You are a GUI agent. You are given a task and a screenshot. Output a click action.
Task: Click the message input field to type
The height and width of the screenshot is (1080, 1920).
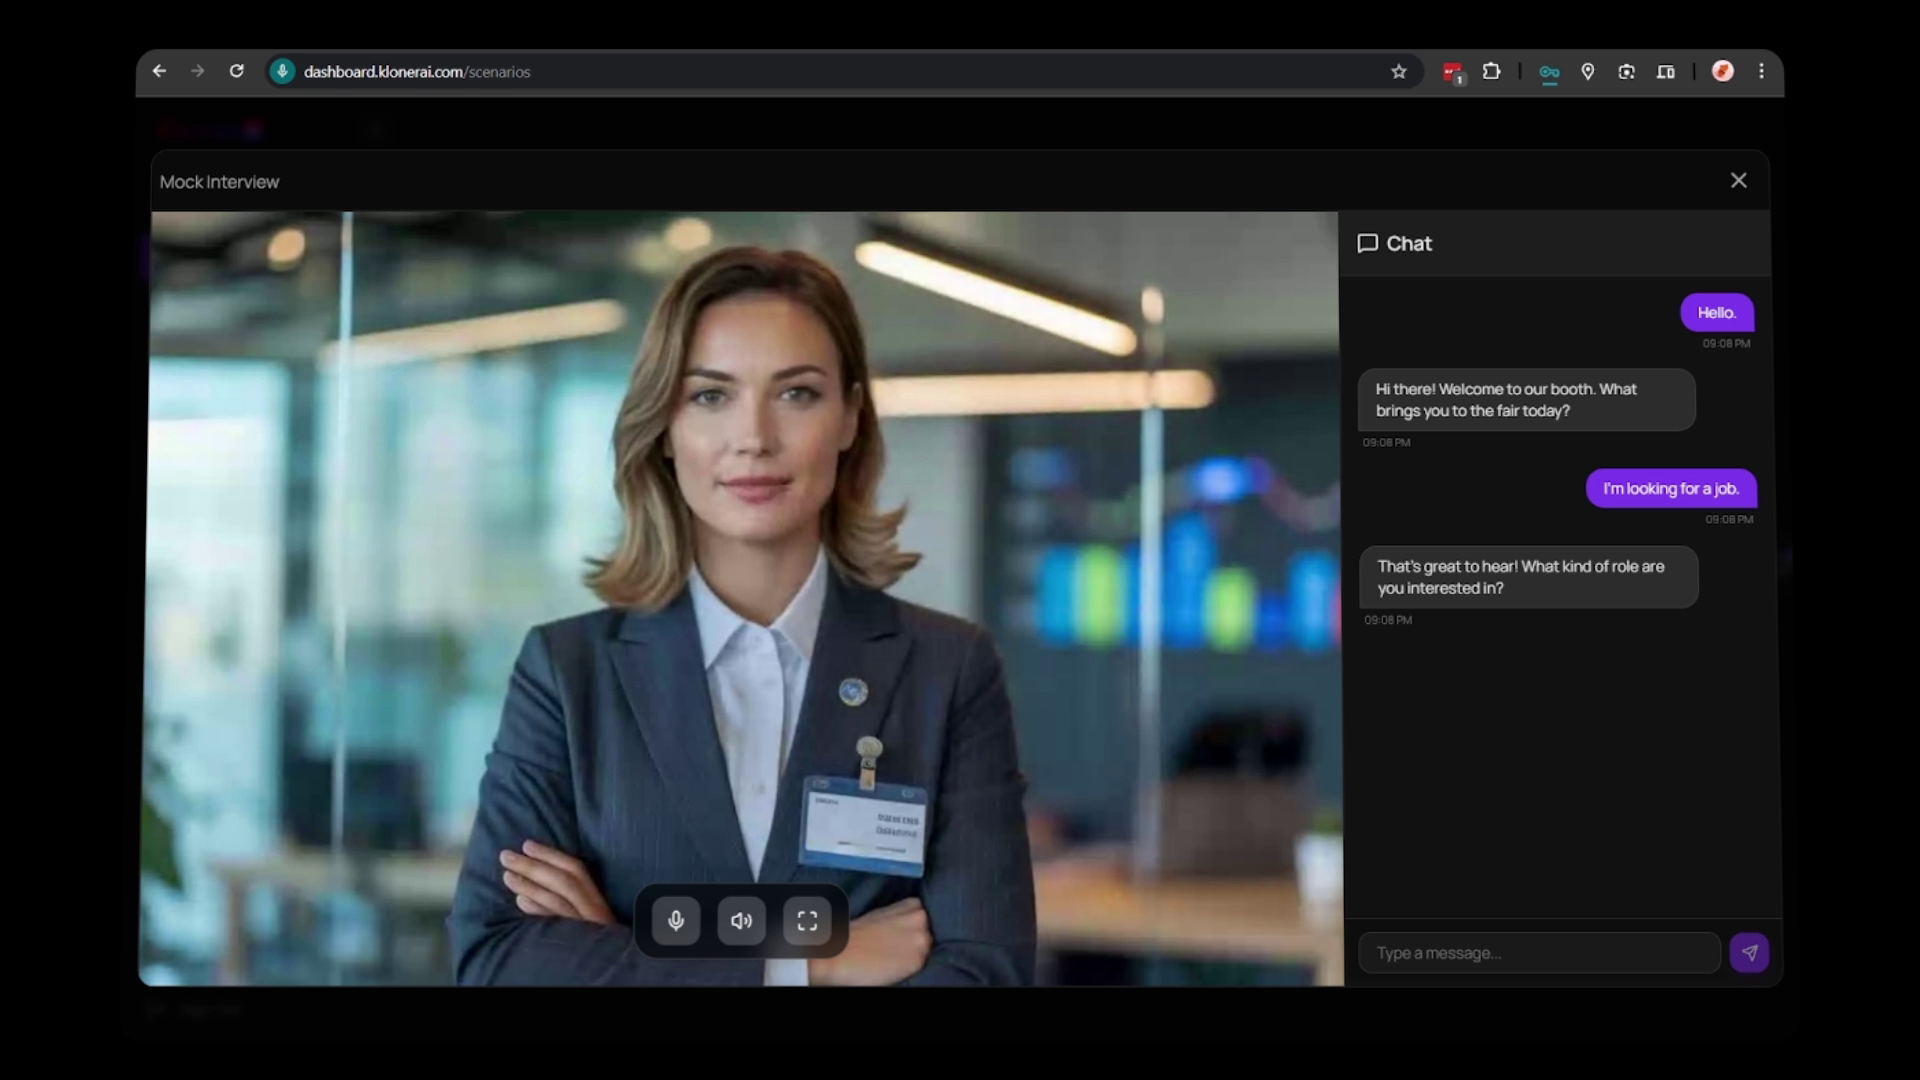[x=1540, y=952]
